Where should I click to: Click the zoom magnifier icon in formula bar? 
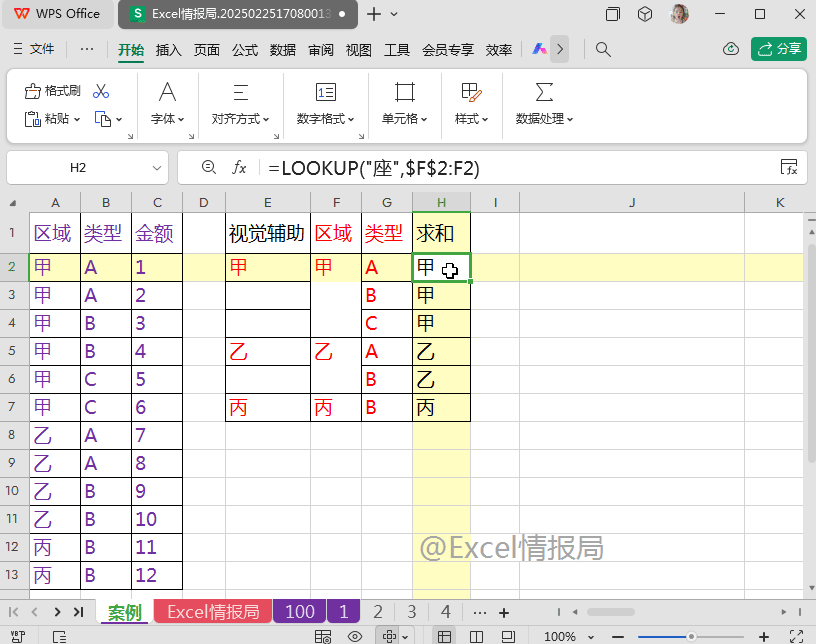click(208, 168)
